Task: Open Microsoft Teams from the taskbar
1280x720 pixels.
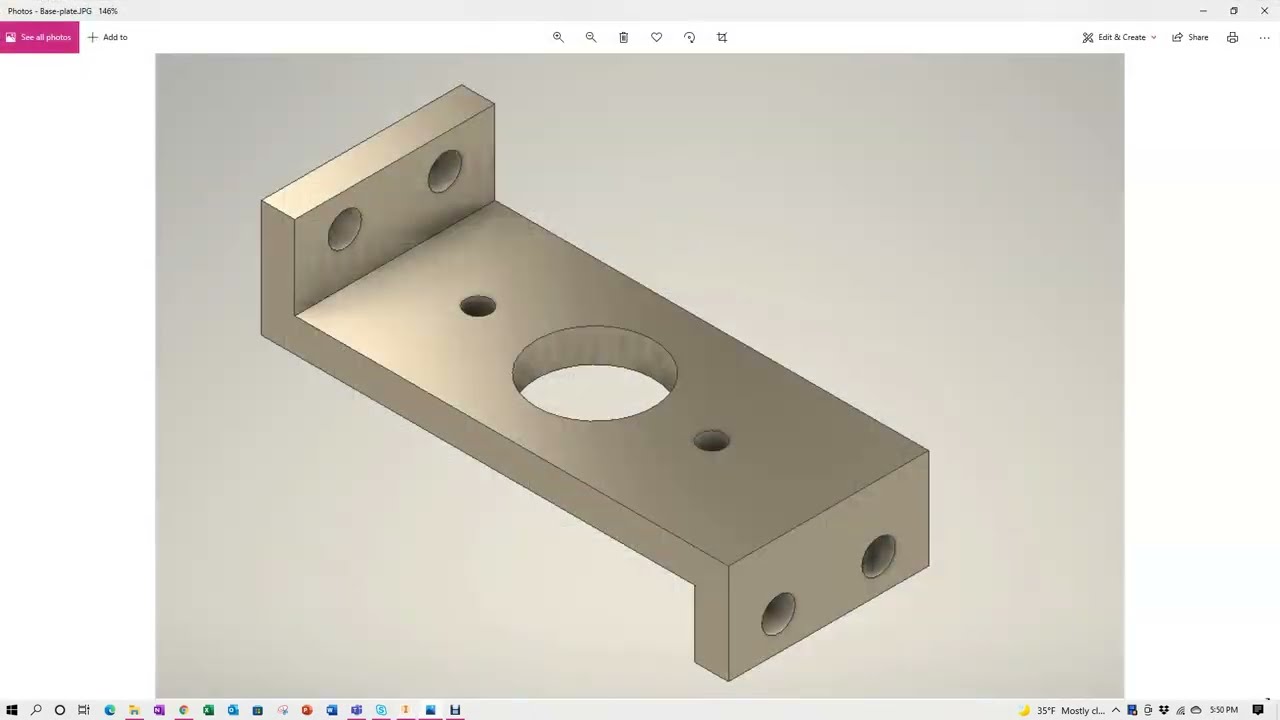Action: click(356, 710)
